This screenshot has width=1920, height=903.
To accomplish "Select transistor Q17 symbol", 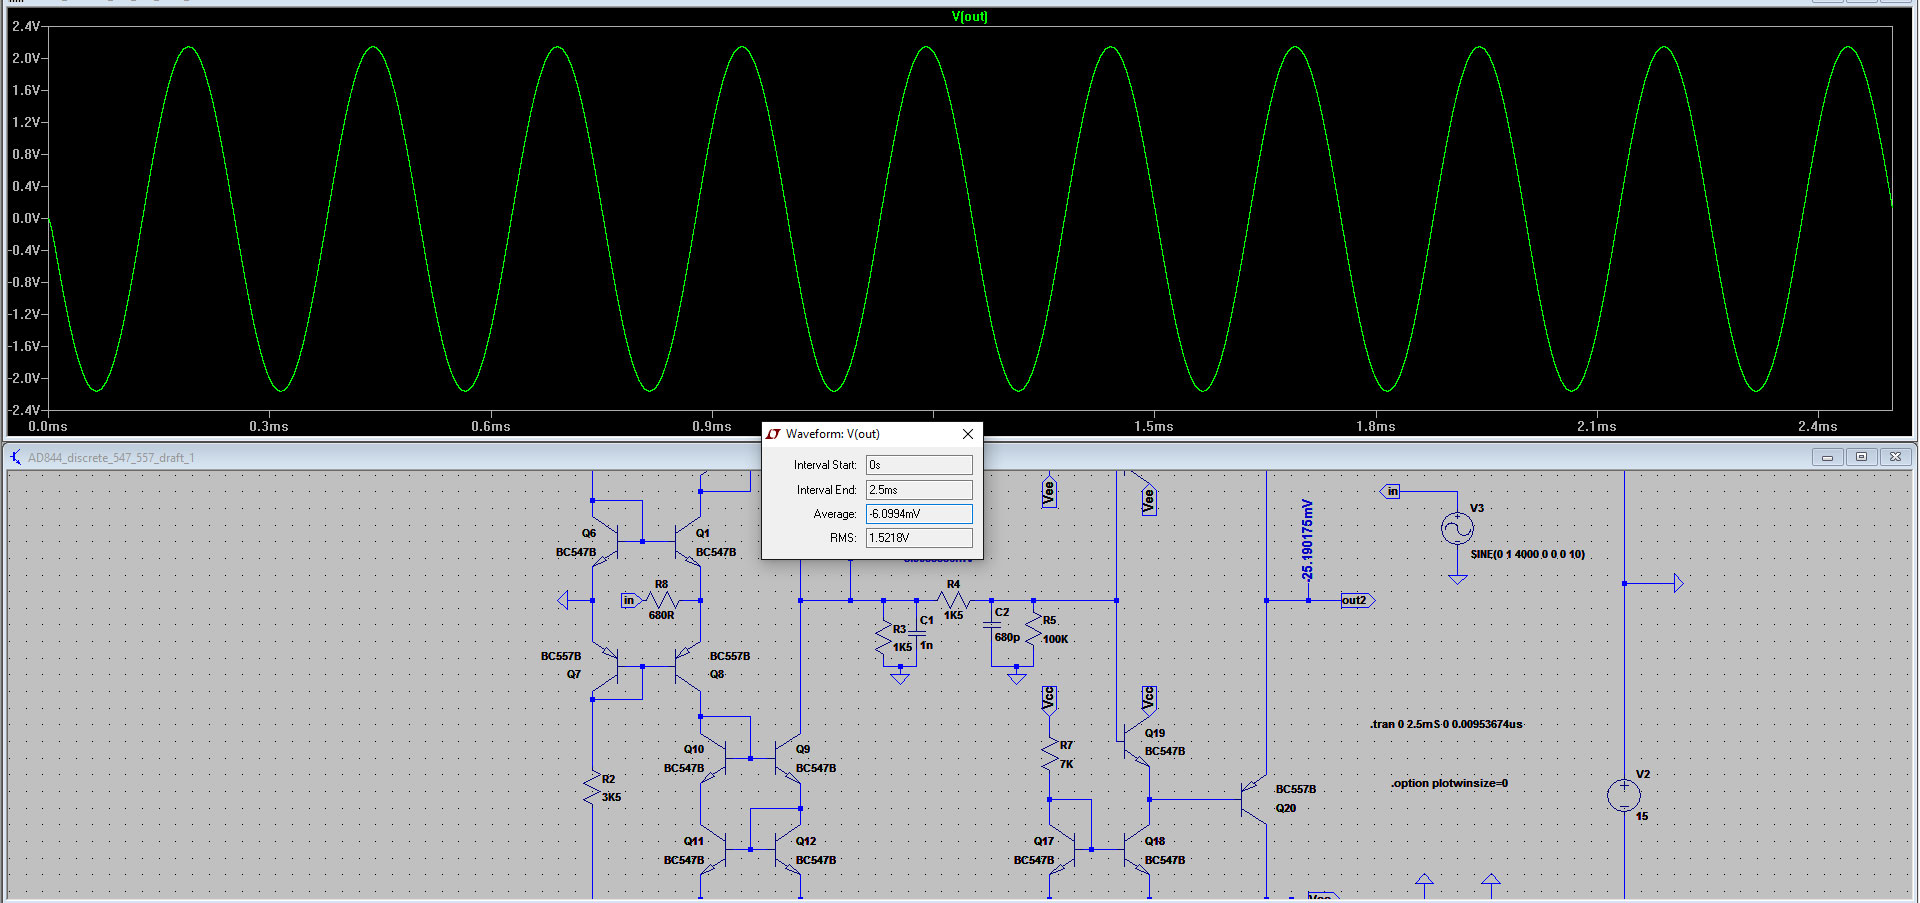I will tap(1063, 850).
